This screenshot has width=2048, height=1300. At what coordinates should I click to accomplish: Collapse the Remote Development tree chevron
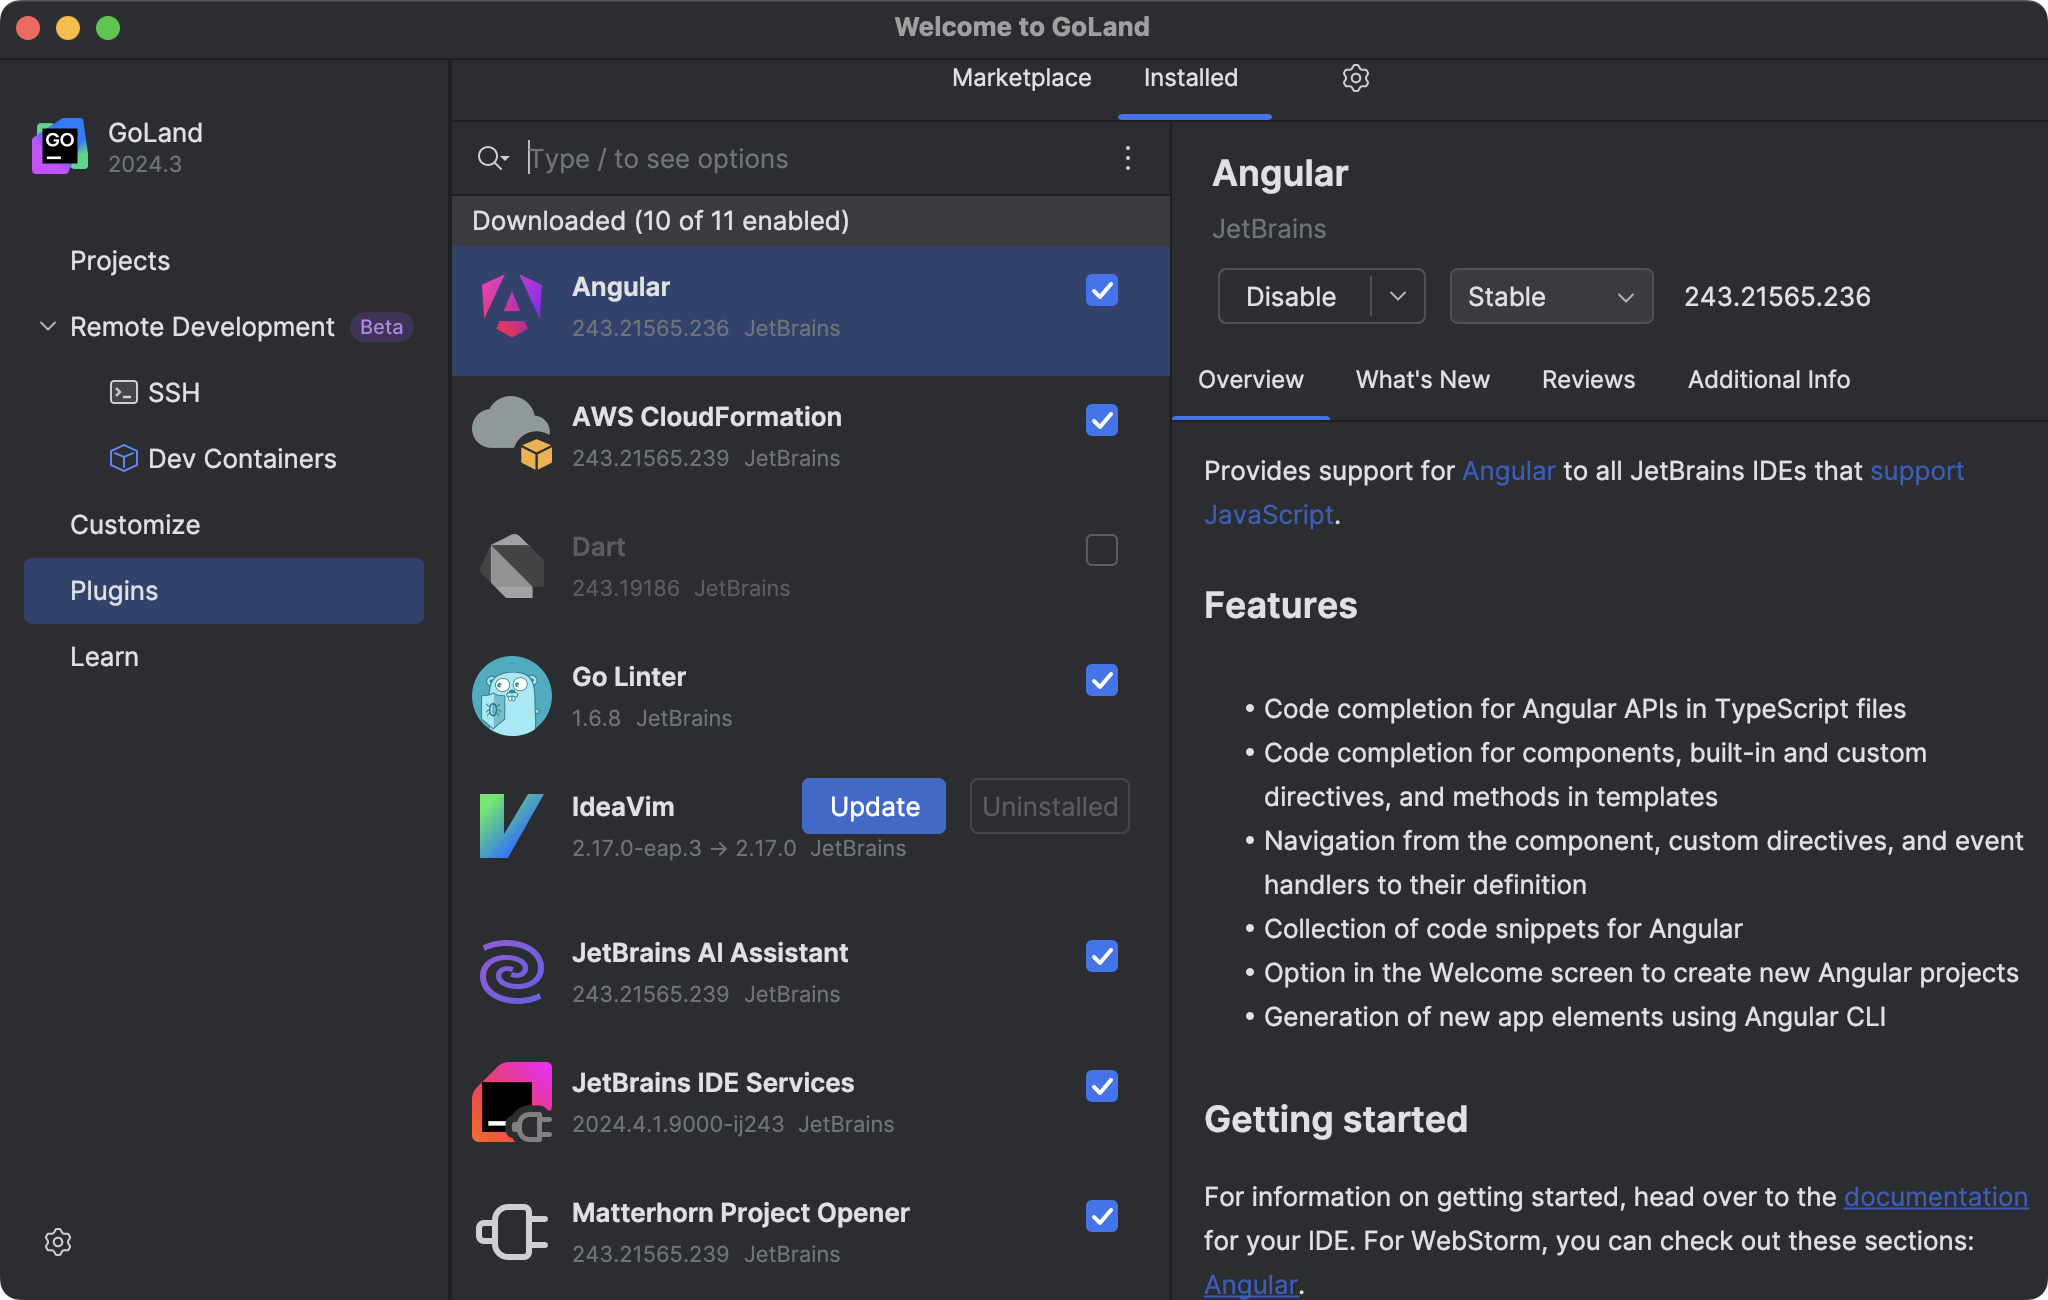pos(47,327)
